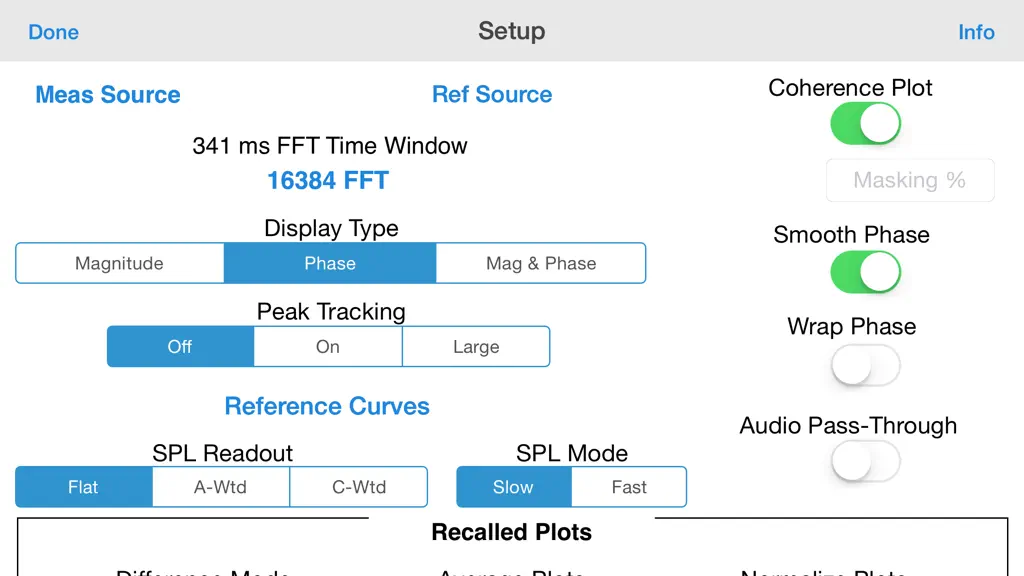Screen dimensions: 1024x576
Task: Set Peak Tracking to Off
Action: pyautogui.click(x=180, y=347)
